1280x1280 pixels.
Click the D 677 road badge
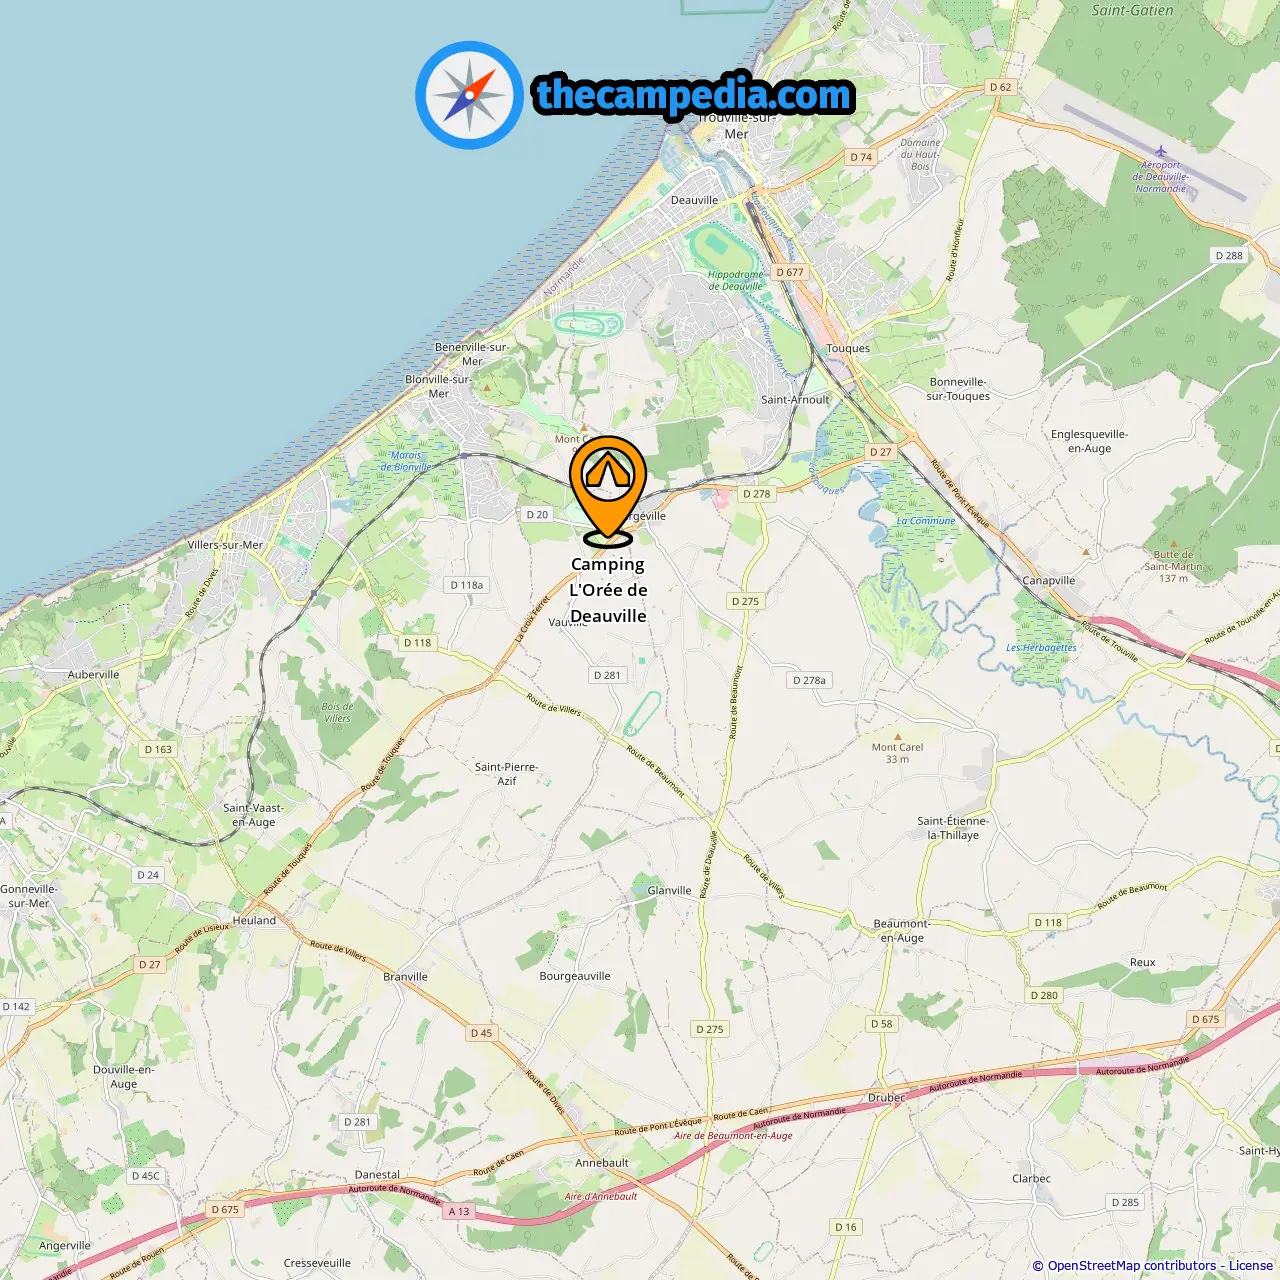click(789, 272)
